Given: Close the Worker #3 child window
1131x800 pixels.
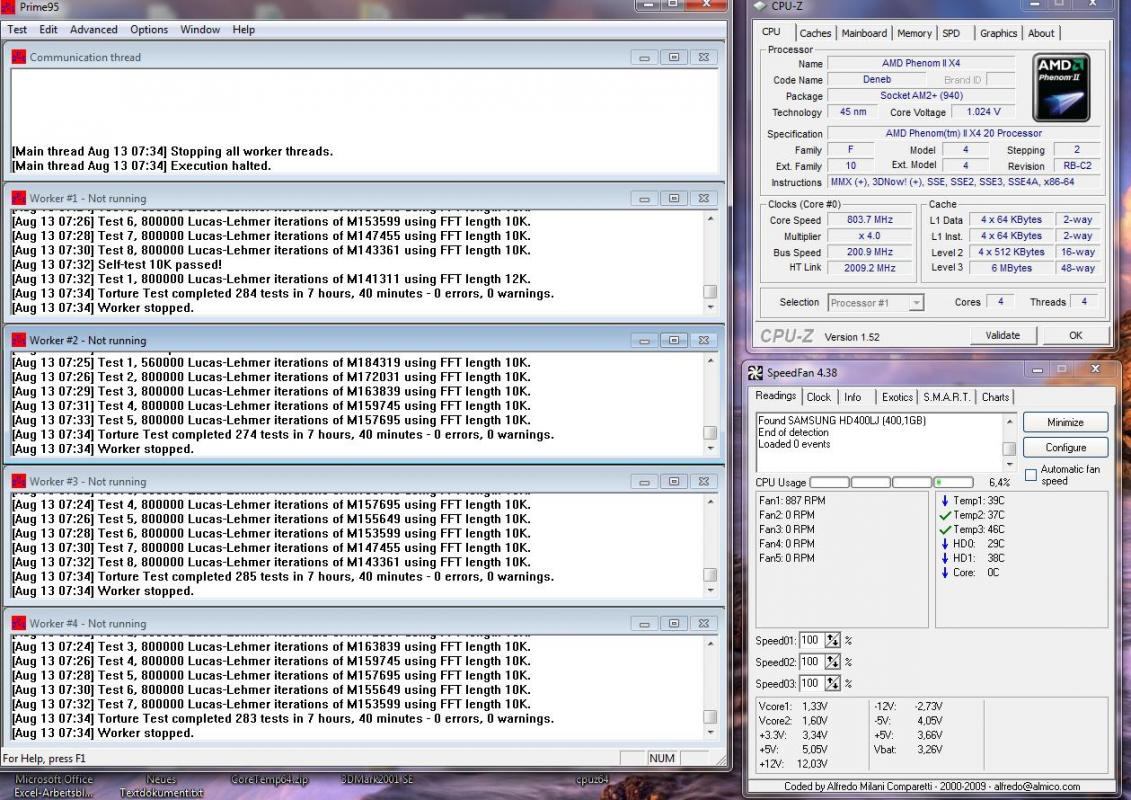Looking at the screenshot, I should tap(703, 481).
